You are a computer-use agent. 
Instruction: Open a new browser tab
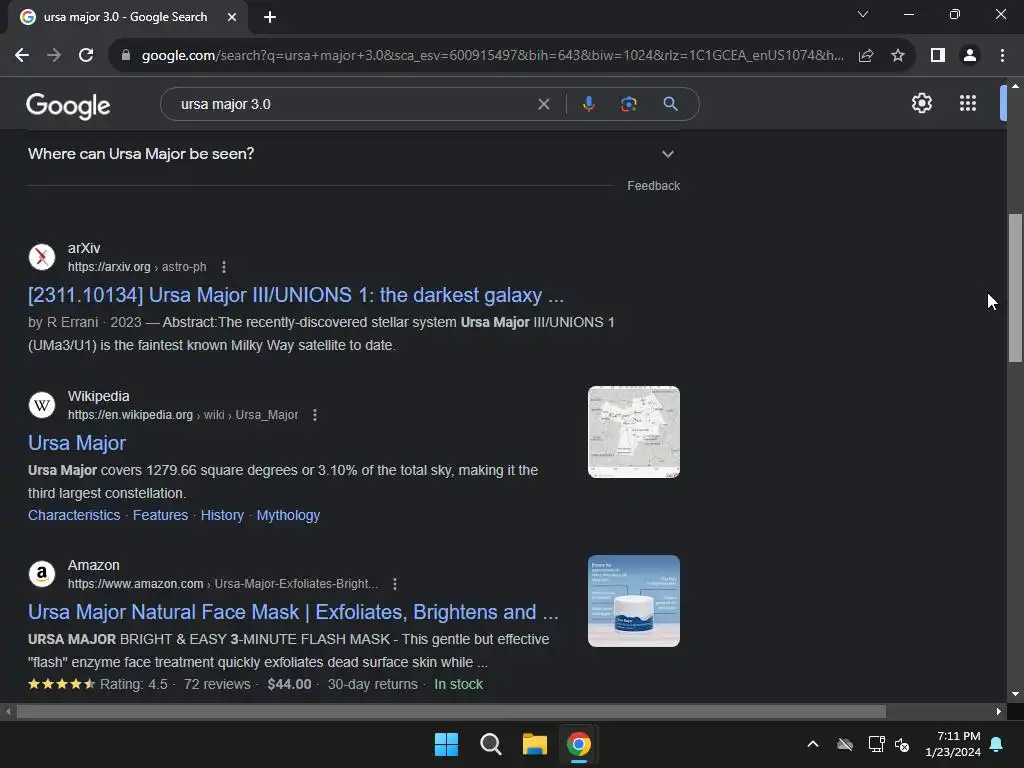[270, 17]
